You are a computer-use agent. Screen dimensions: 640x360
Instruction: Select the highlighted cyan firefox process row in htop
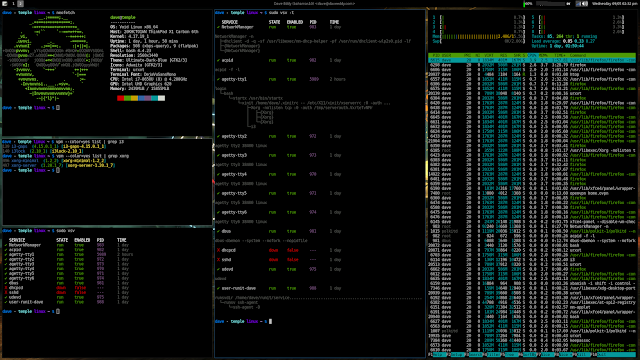pyautogui.click(x=532, y=60)
